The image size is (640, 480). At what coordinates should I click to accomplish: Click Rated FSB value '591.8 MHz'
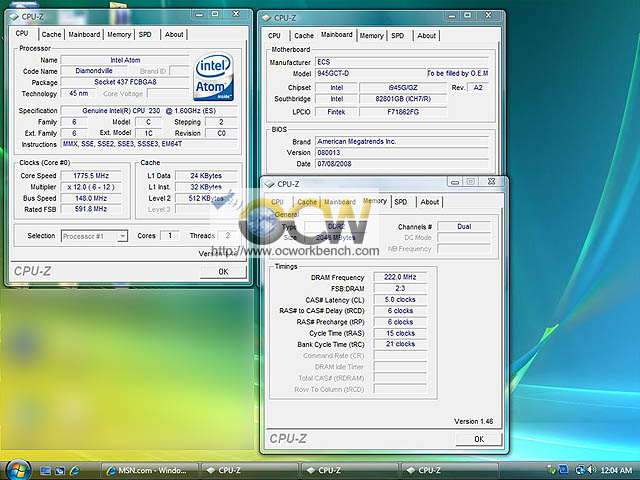tap(91, 209)
